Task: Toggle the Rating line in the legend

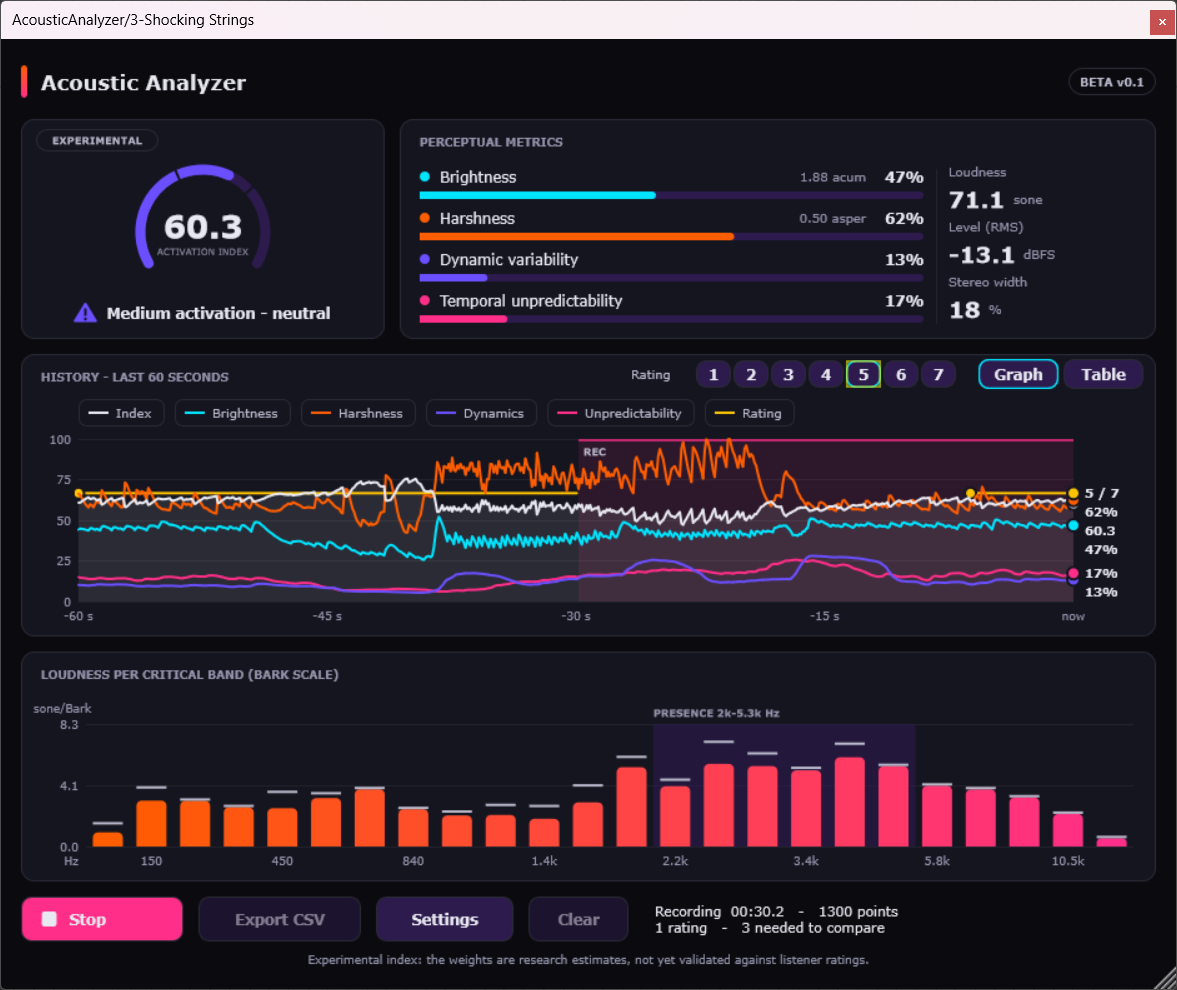Action: pos(749,414)
